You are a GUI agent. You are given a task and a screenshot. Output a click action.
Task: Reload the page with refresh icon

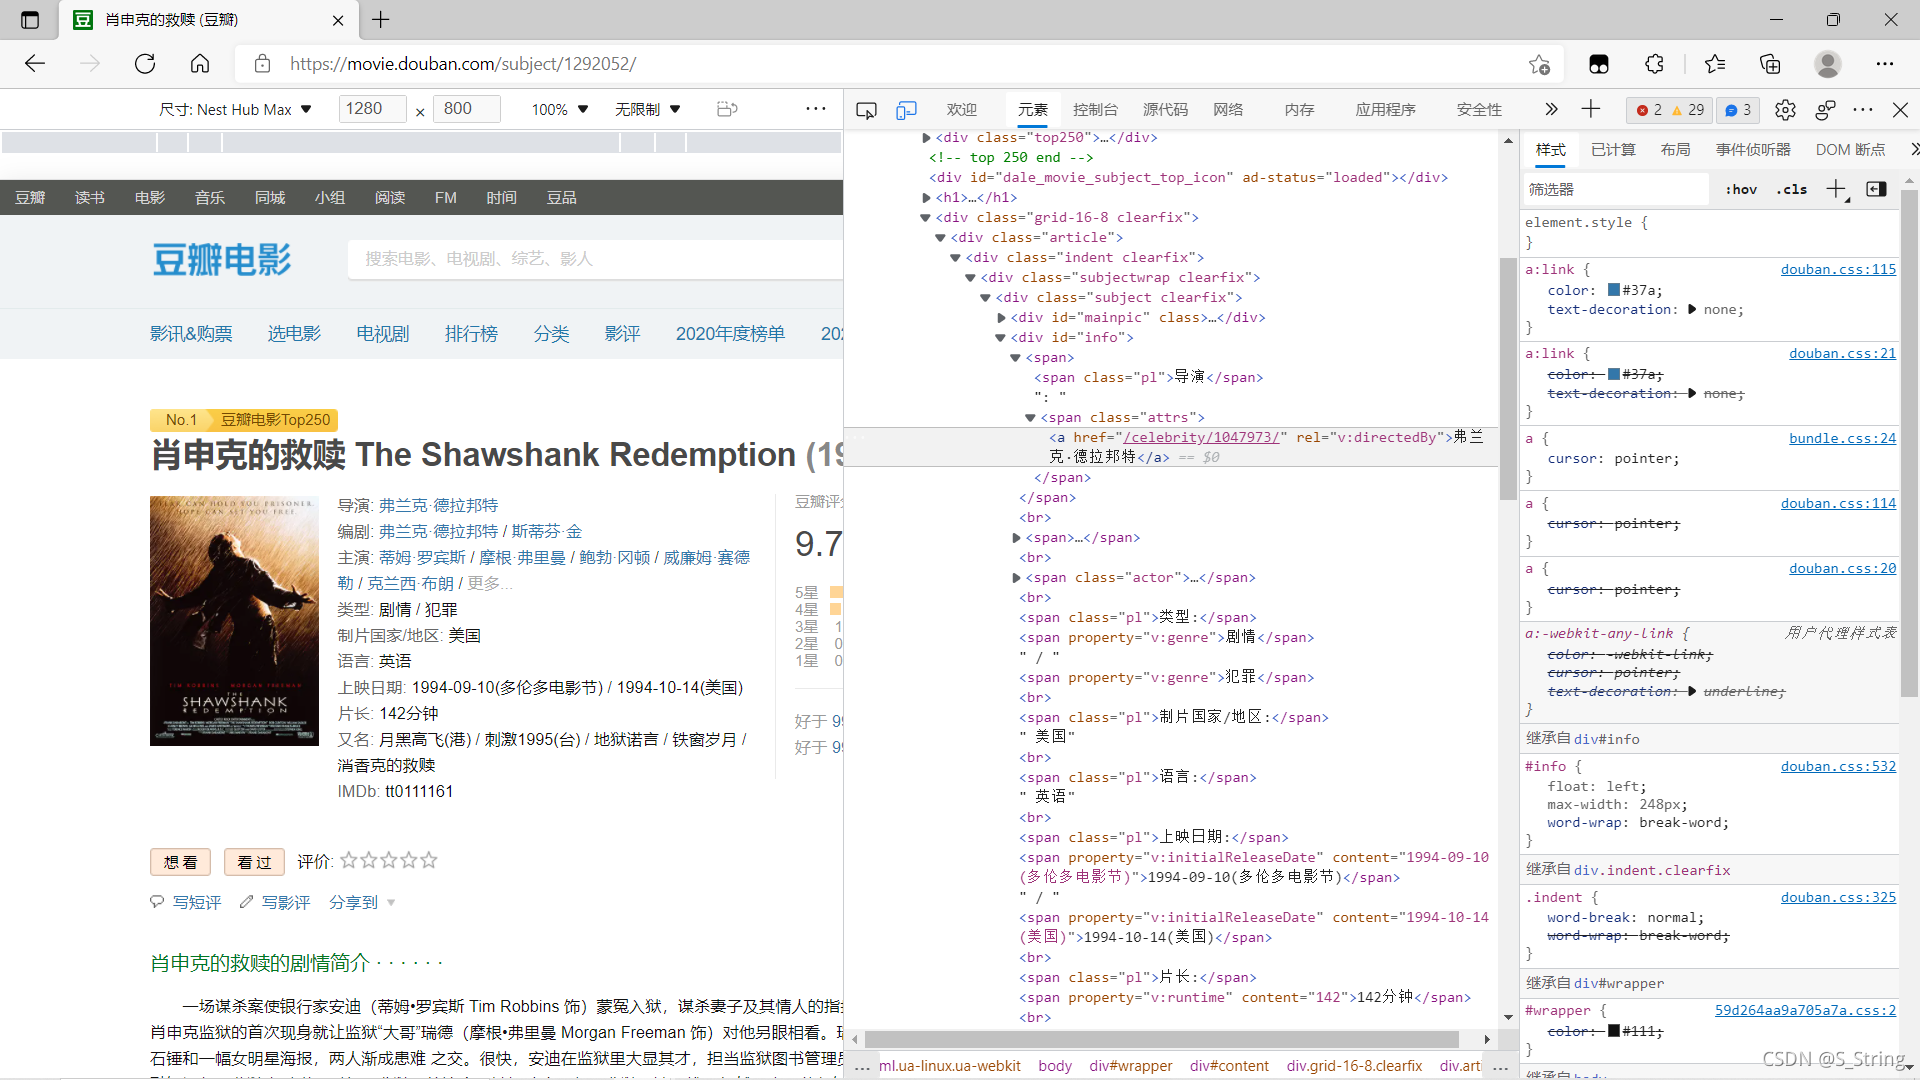(145, 64)
